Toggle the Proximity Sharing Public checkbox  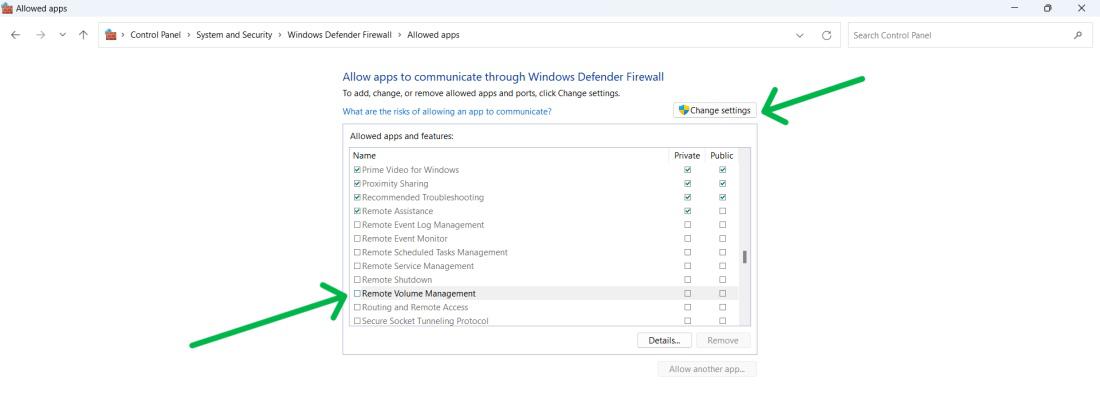(x=722, y=184)
